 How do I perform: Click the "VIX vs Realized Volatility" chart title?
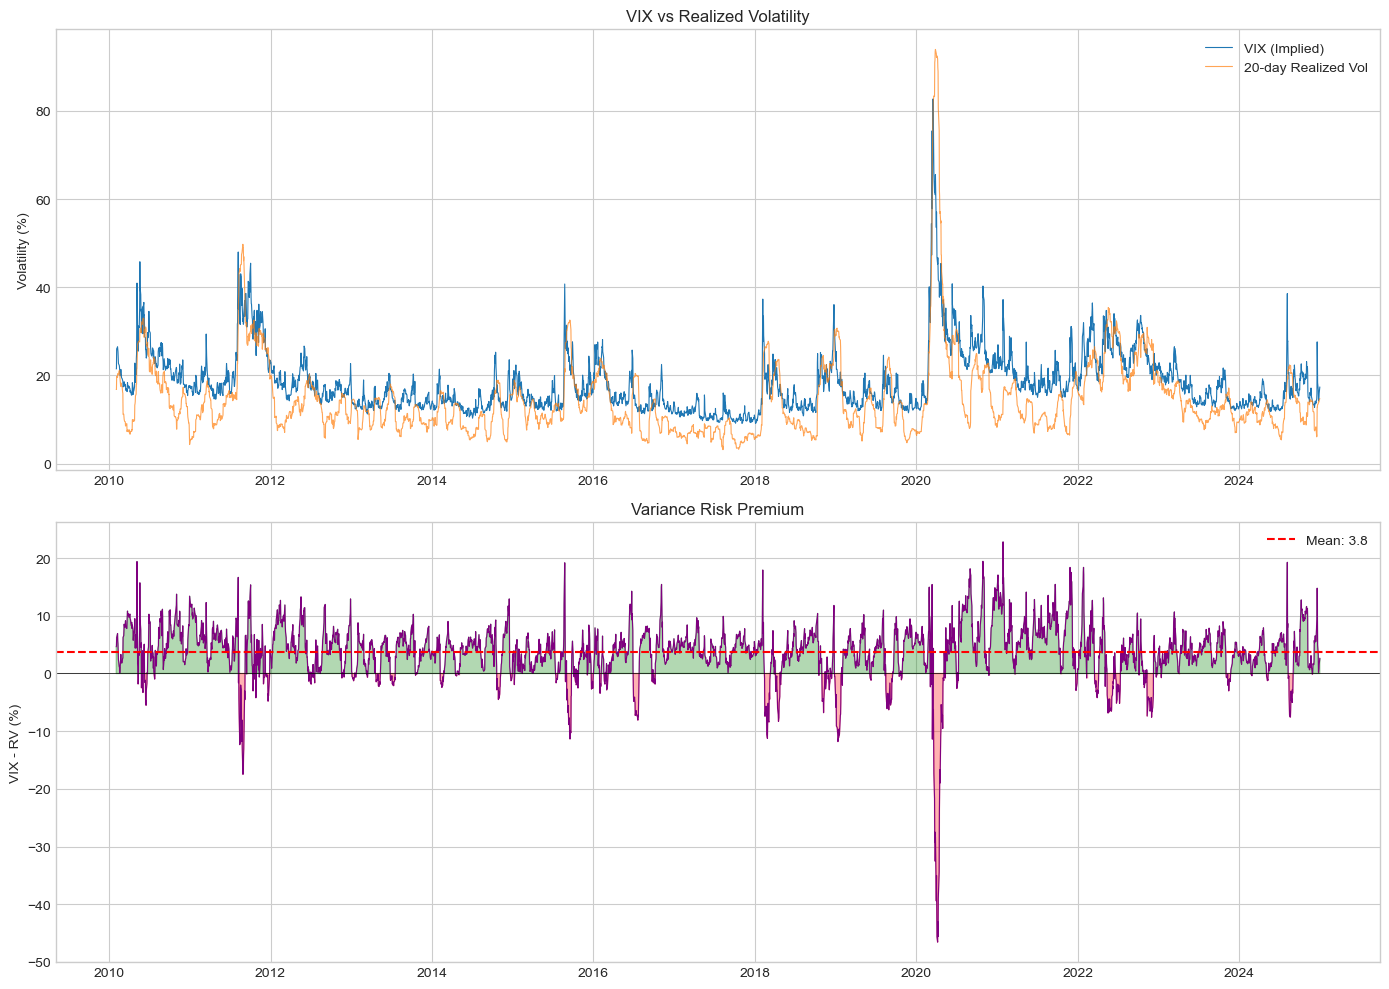(717, 16)
